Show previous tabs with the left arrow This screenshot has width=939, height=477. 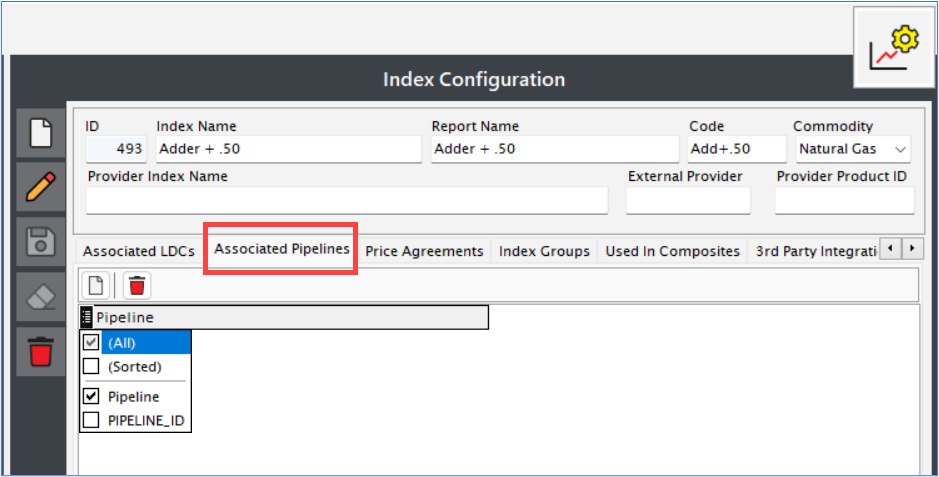pyautogui.click(x=890, y=248)
